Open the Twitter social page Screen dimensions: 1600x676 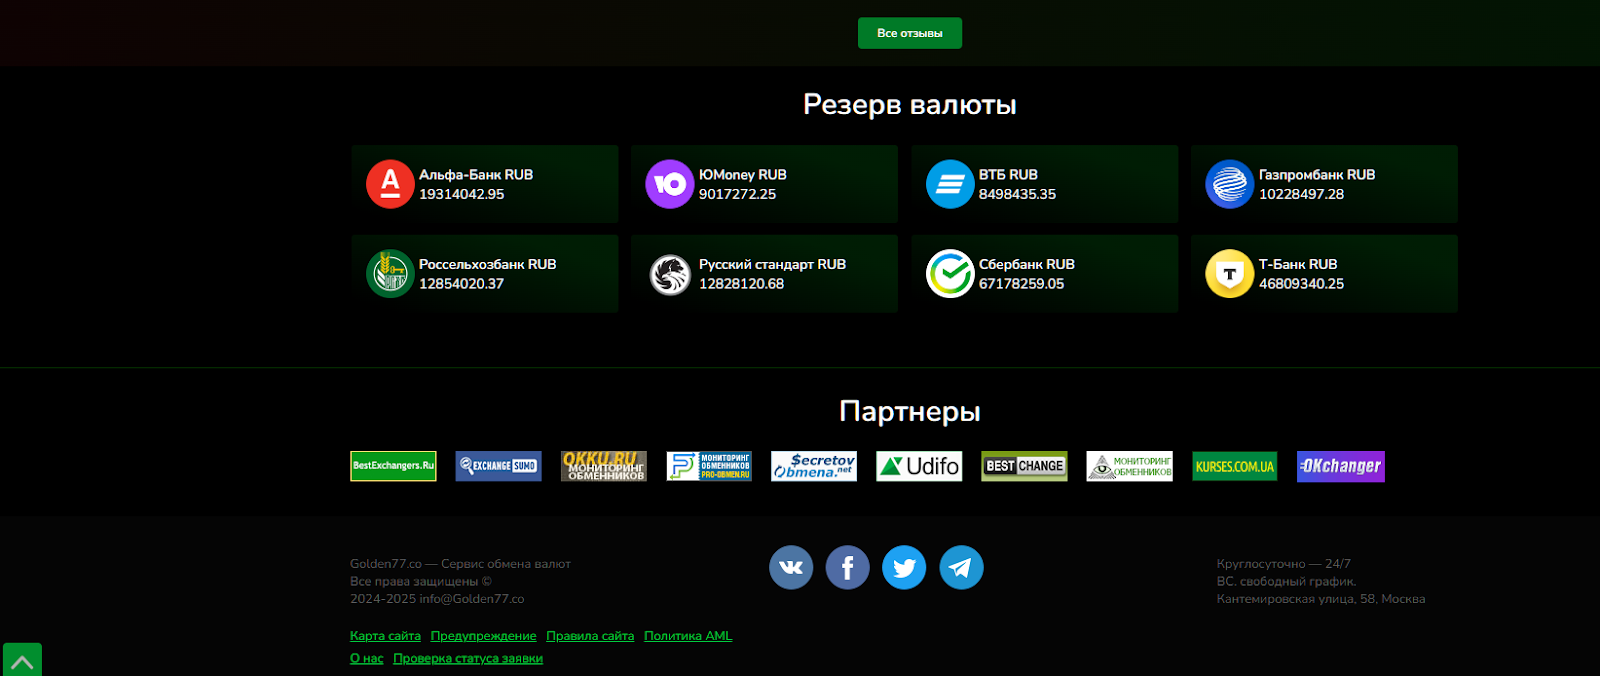click(x=904, y=568)
